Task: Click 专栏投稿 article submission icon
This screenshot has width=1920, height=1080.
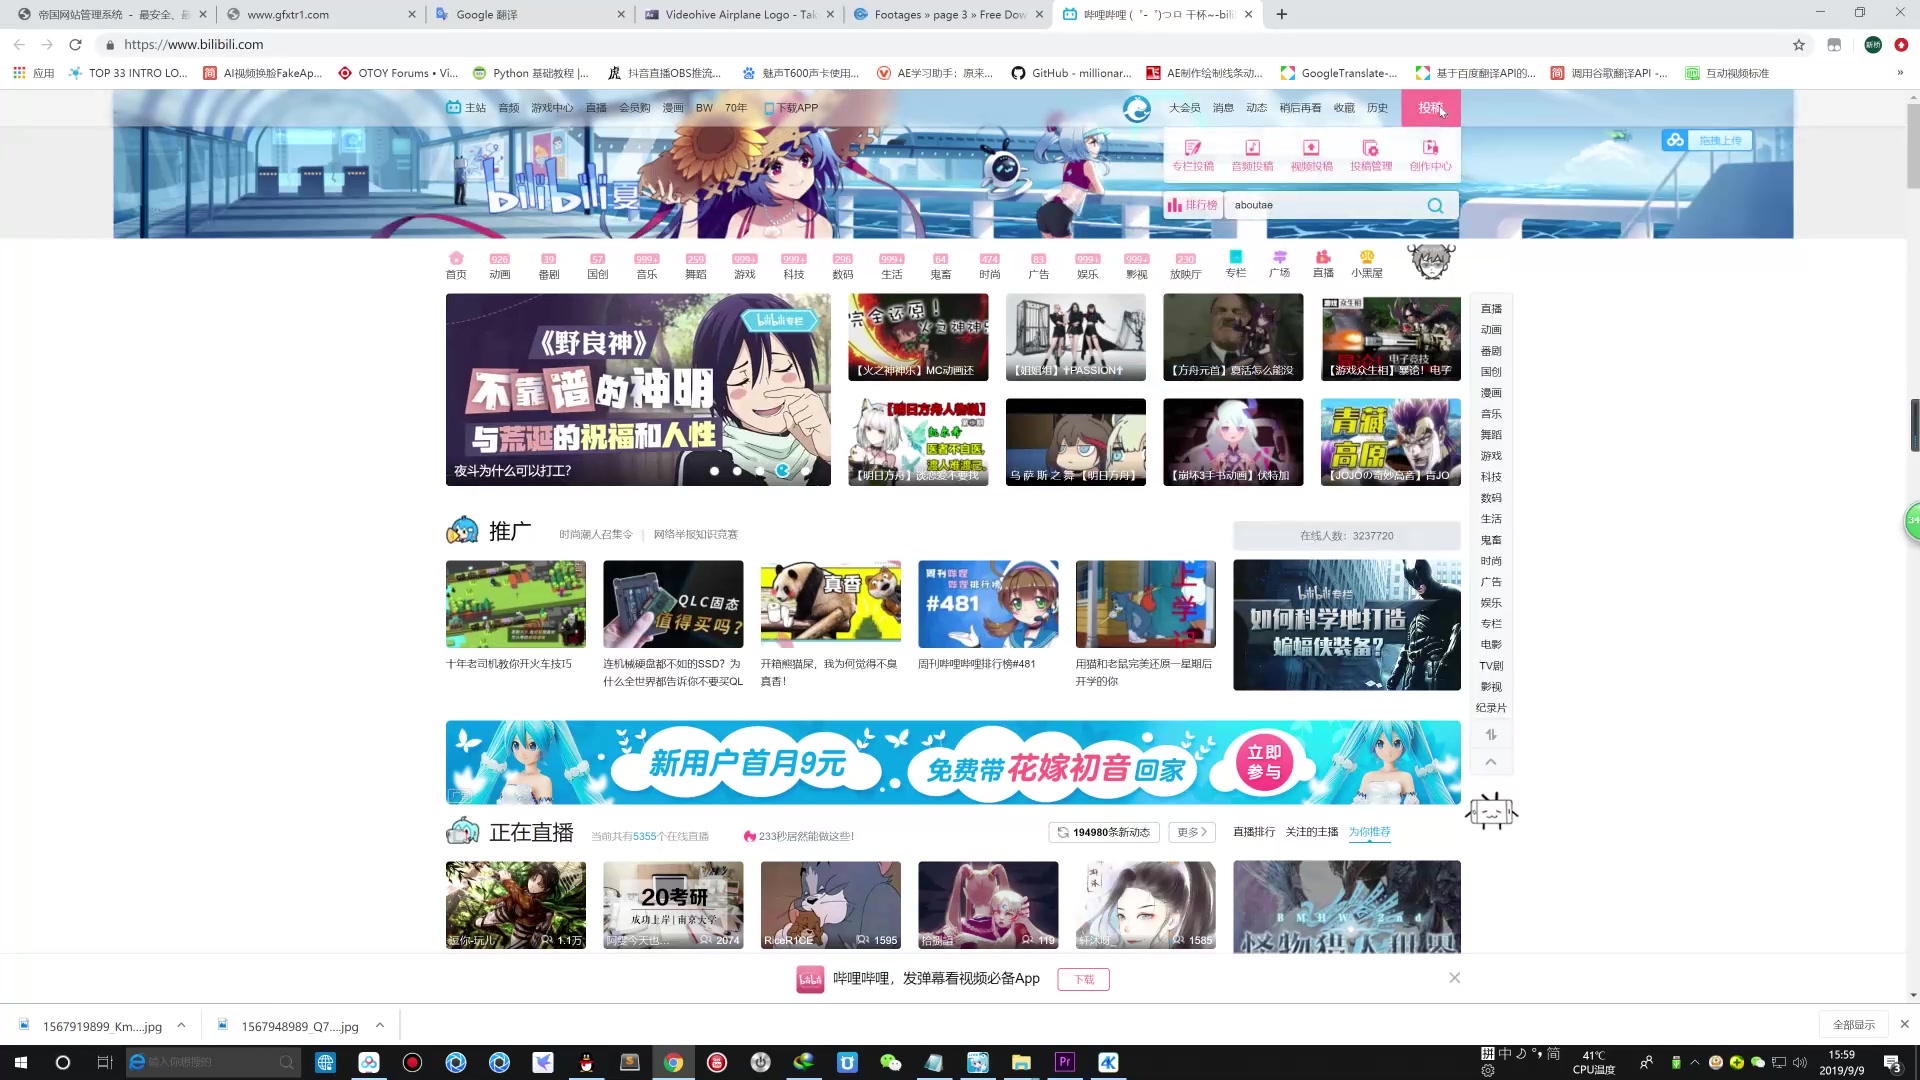Action: 1192,148
